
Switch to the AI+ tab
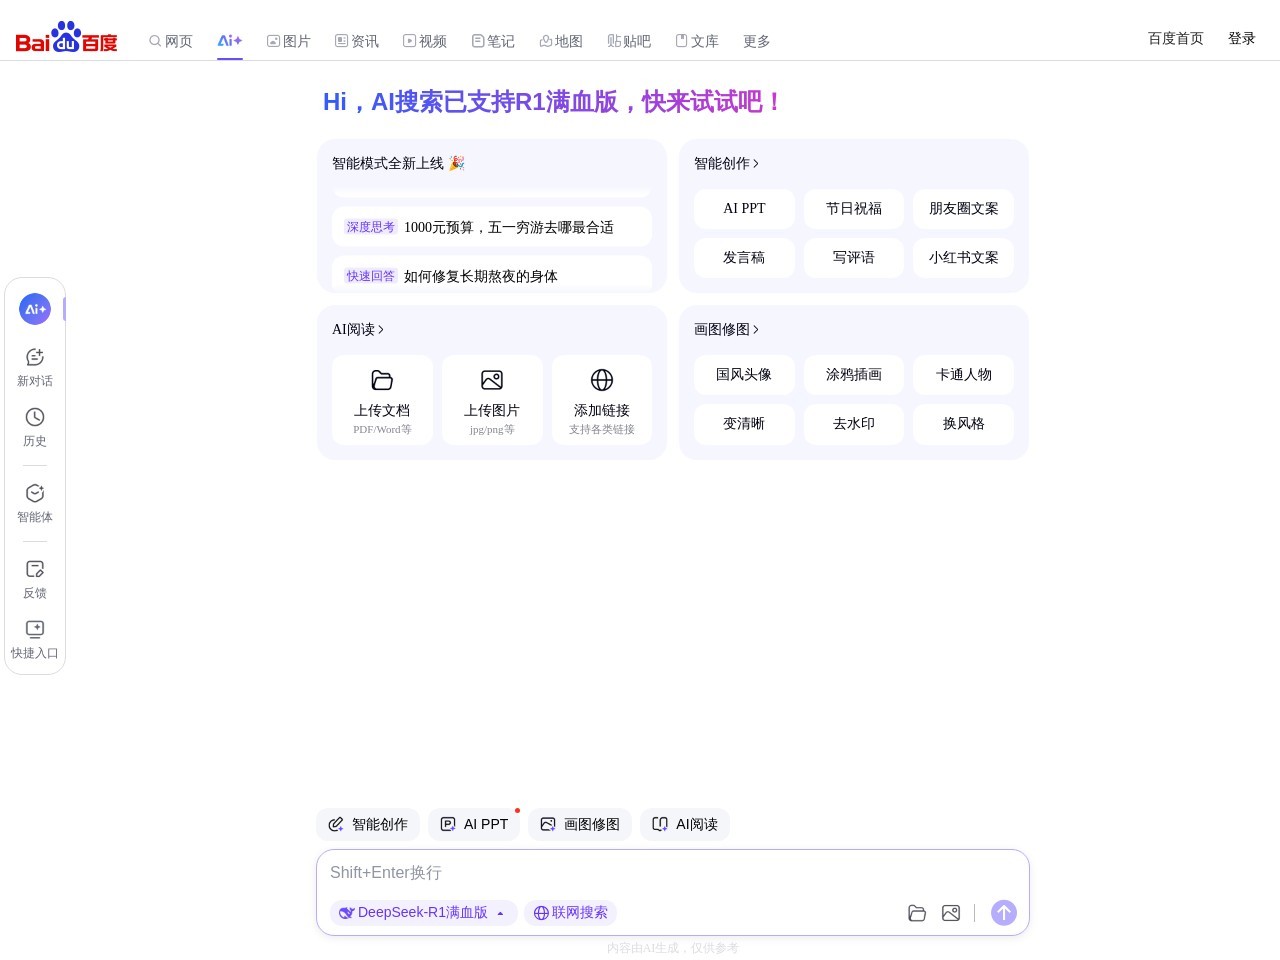pos(230,41)
